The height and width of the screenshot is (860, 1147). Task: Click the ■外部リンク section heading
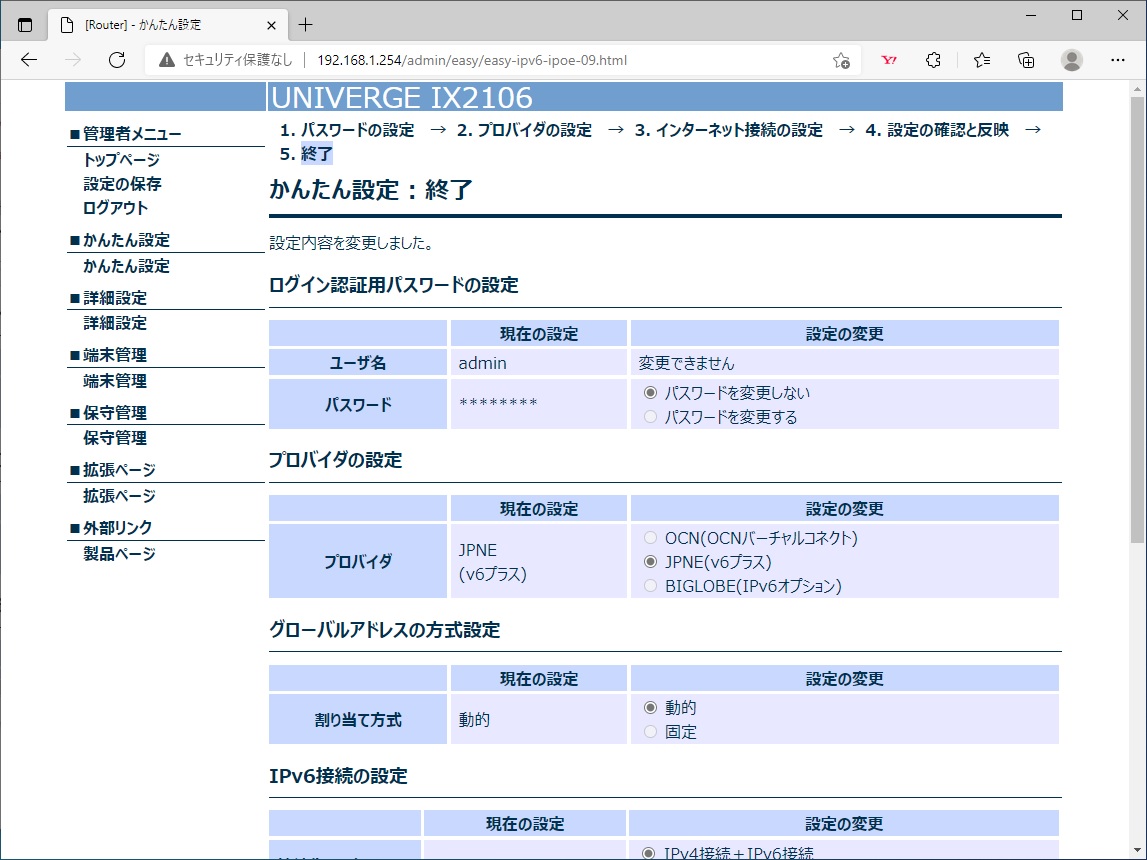click(110, 528)
